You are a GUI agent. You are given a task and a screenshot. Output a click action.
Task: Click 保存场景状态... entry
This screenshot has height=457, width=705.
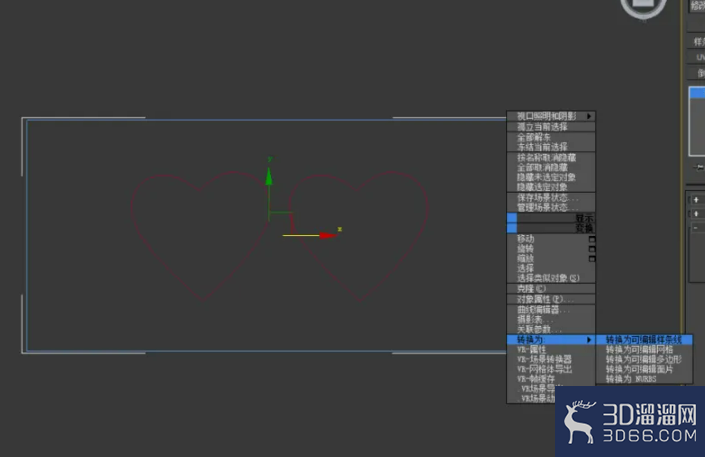[551, 197]
